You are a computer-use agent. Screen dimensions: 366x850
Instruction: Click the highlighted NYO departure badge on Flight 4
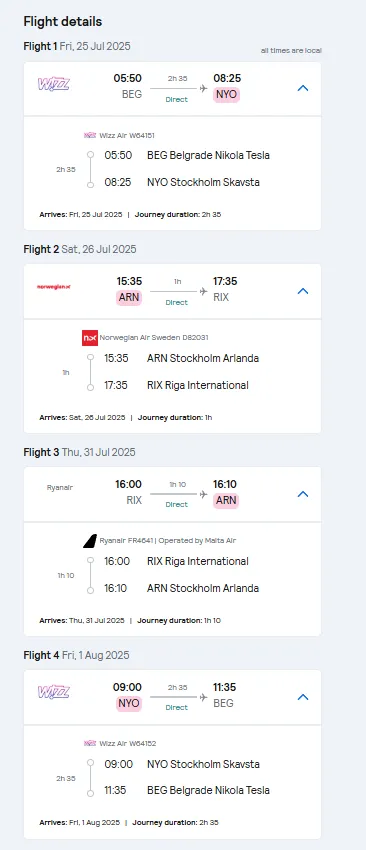point(129,704)
